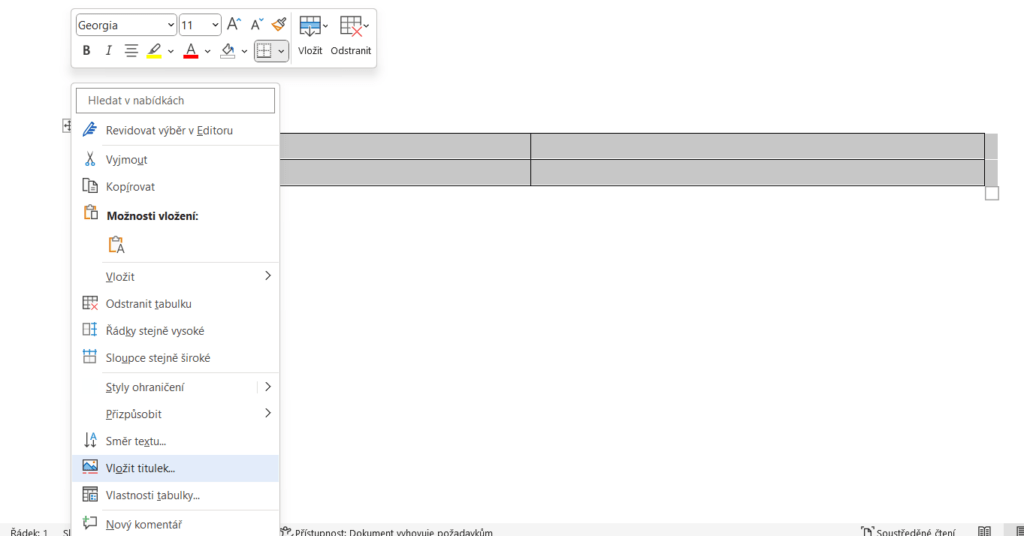Click the Vložit table insert icon
Screen dimensions: 1024x536
tap(310, 36)
